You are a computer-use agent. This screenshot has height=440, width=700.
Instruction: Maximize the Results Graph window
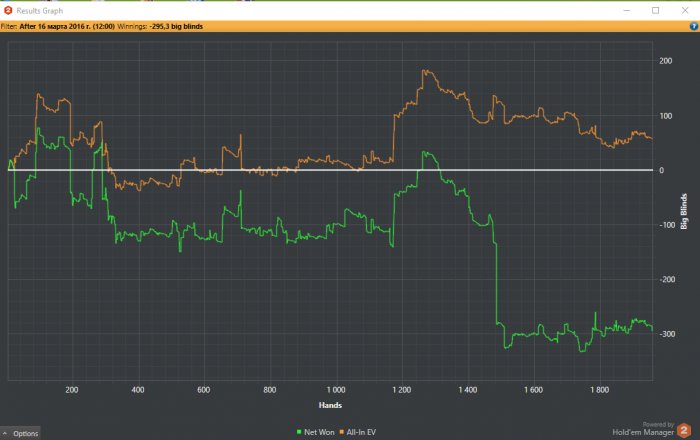click(x=655, y=10)
